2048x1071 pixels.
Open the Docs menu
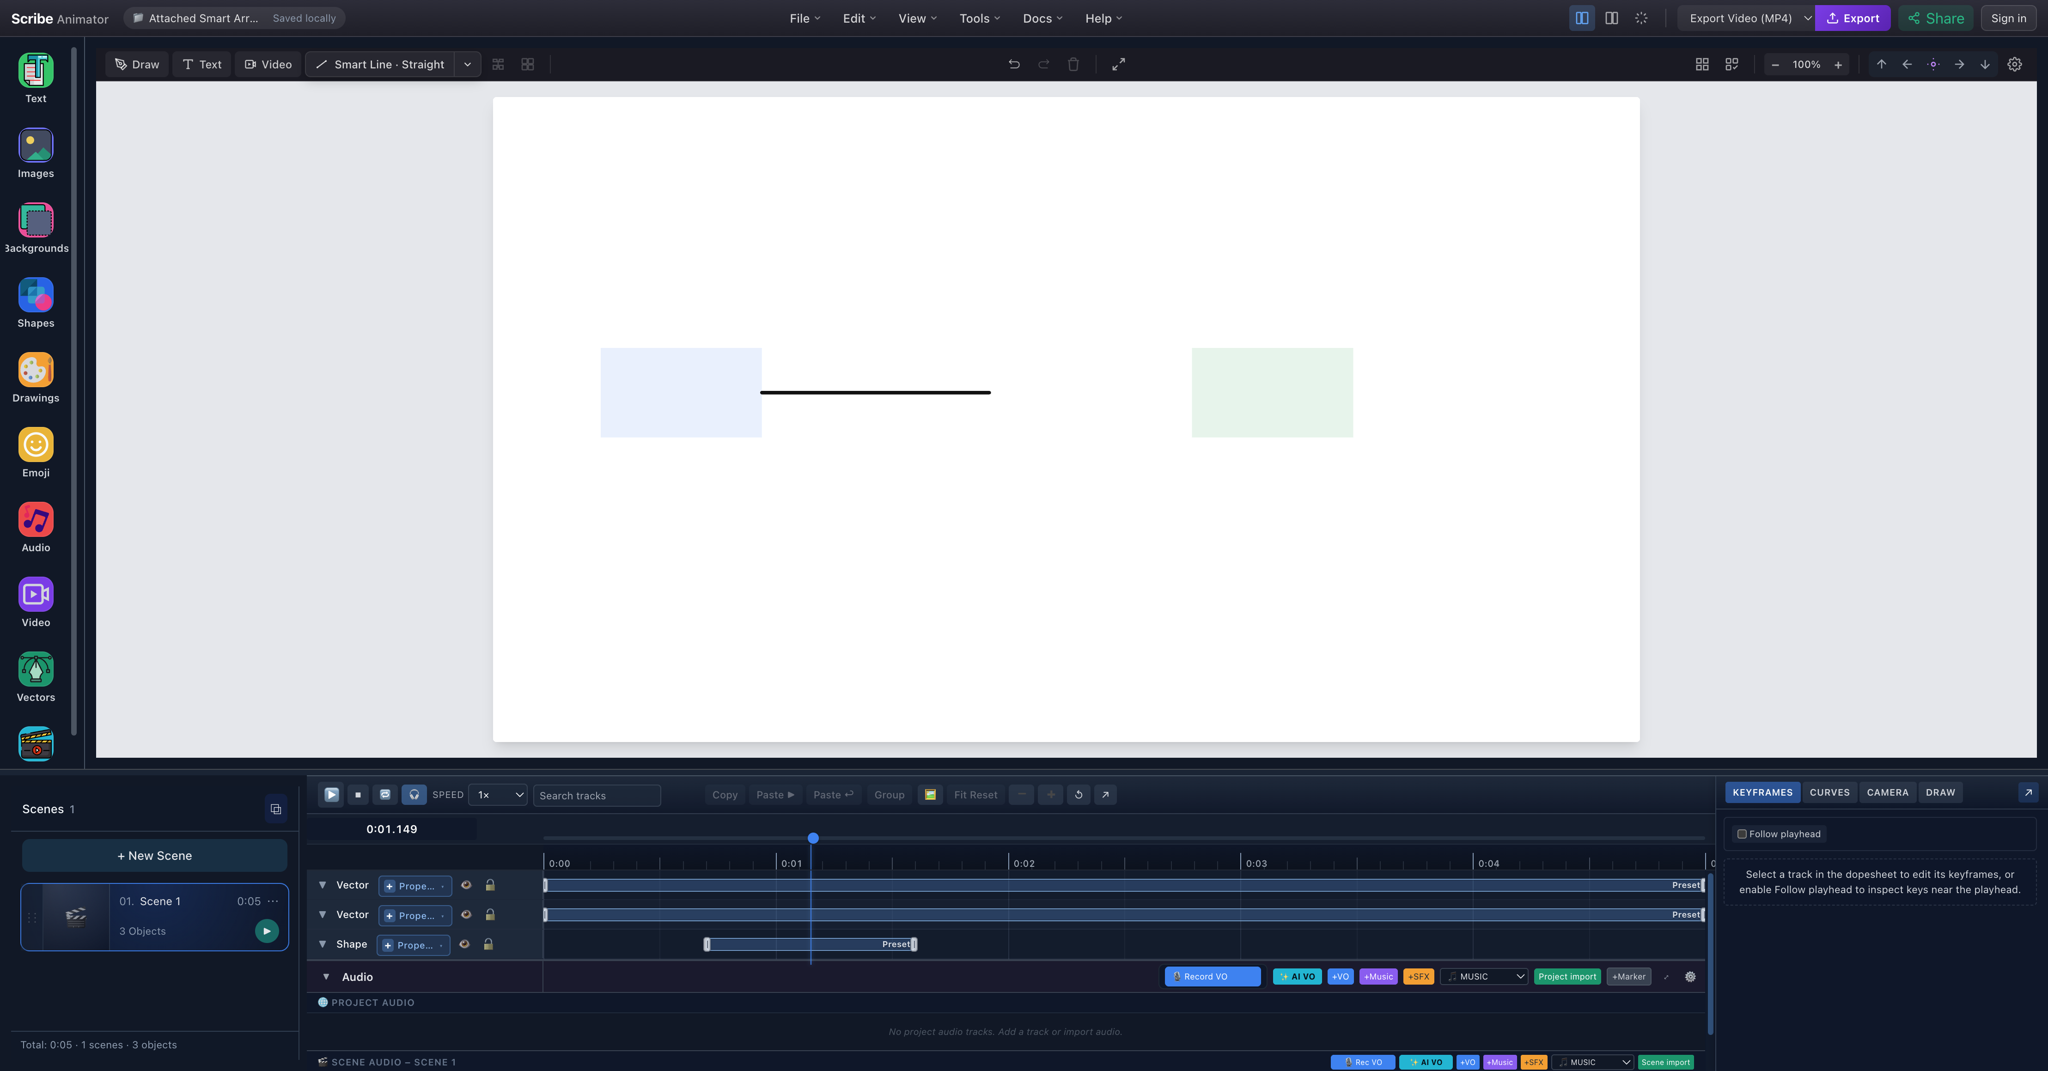pos(1043,18)
